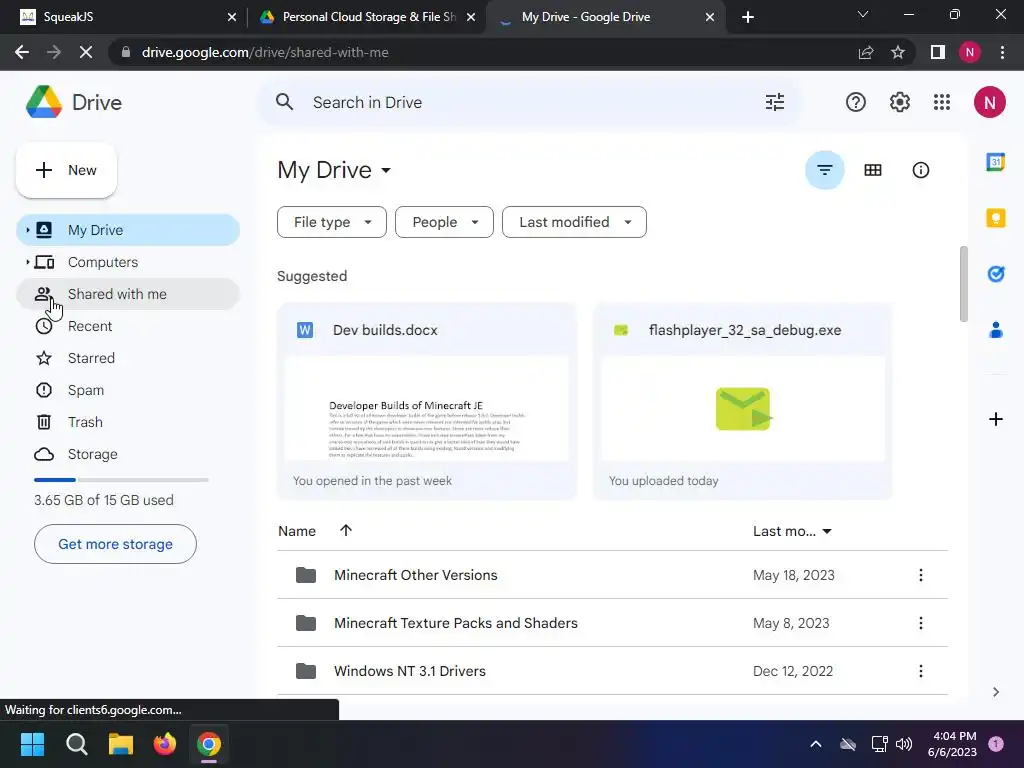Open the Google apps grid launcher
Image resolution: width=1024 pixels, height=768 pixels.
click(942, 102)
